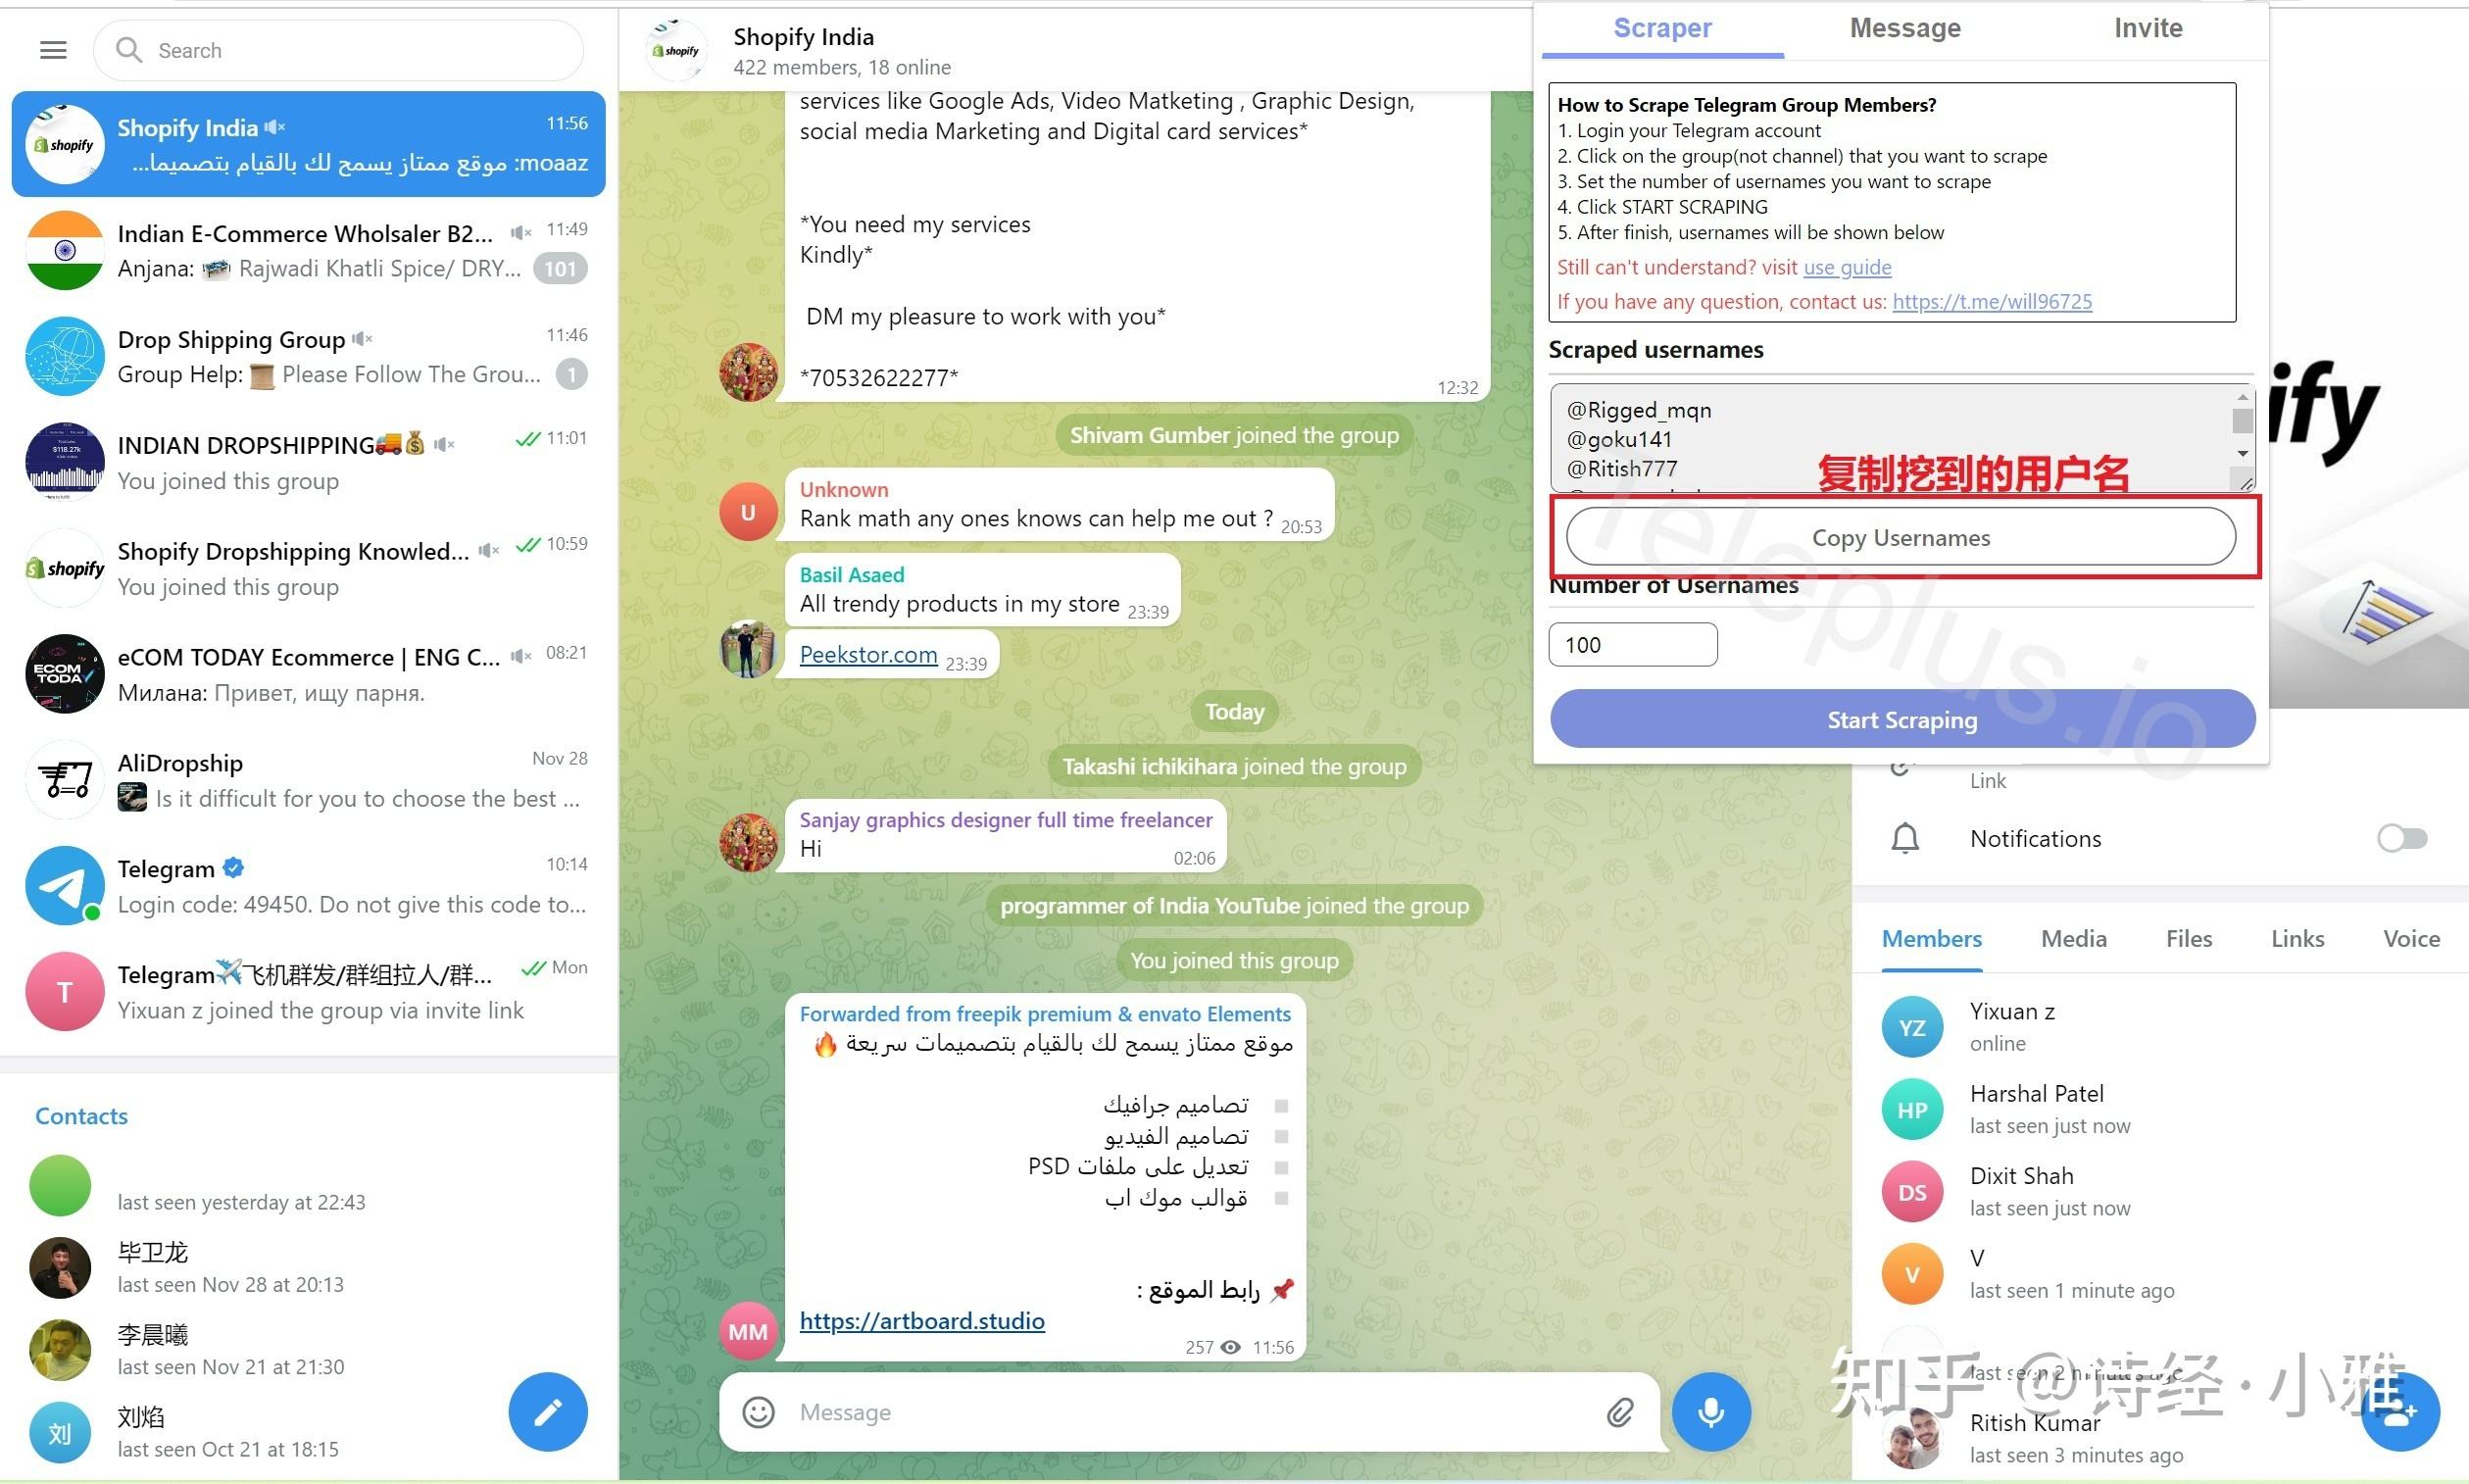Screen dimensions: 2469x1484
Task: Click the Links panel icon
Action: 2296,939
